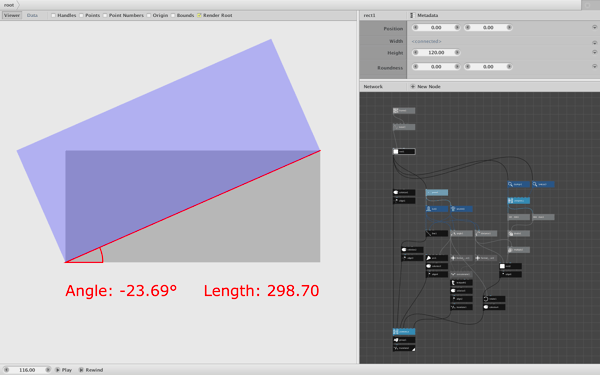
Task: Select the blue node with person icon
Action: (437, 209)
